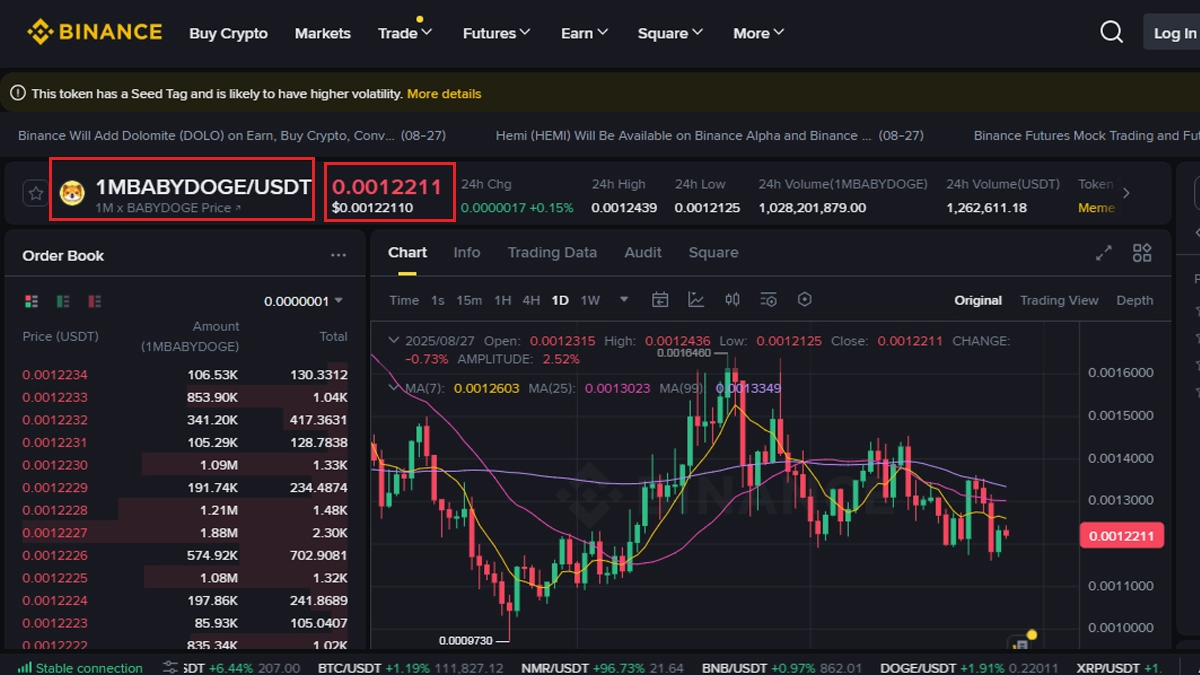Show both buy and sell orders view
Image resolution: width=1200 pixels, height=675 pixels.
point(31,301)
